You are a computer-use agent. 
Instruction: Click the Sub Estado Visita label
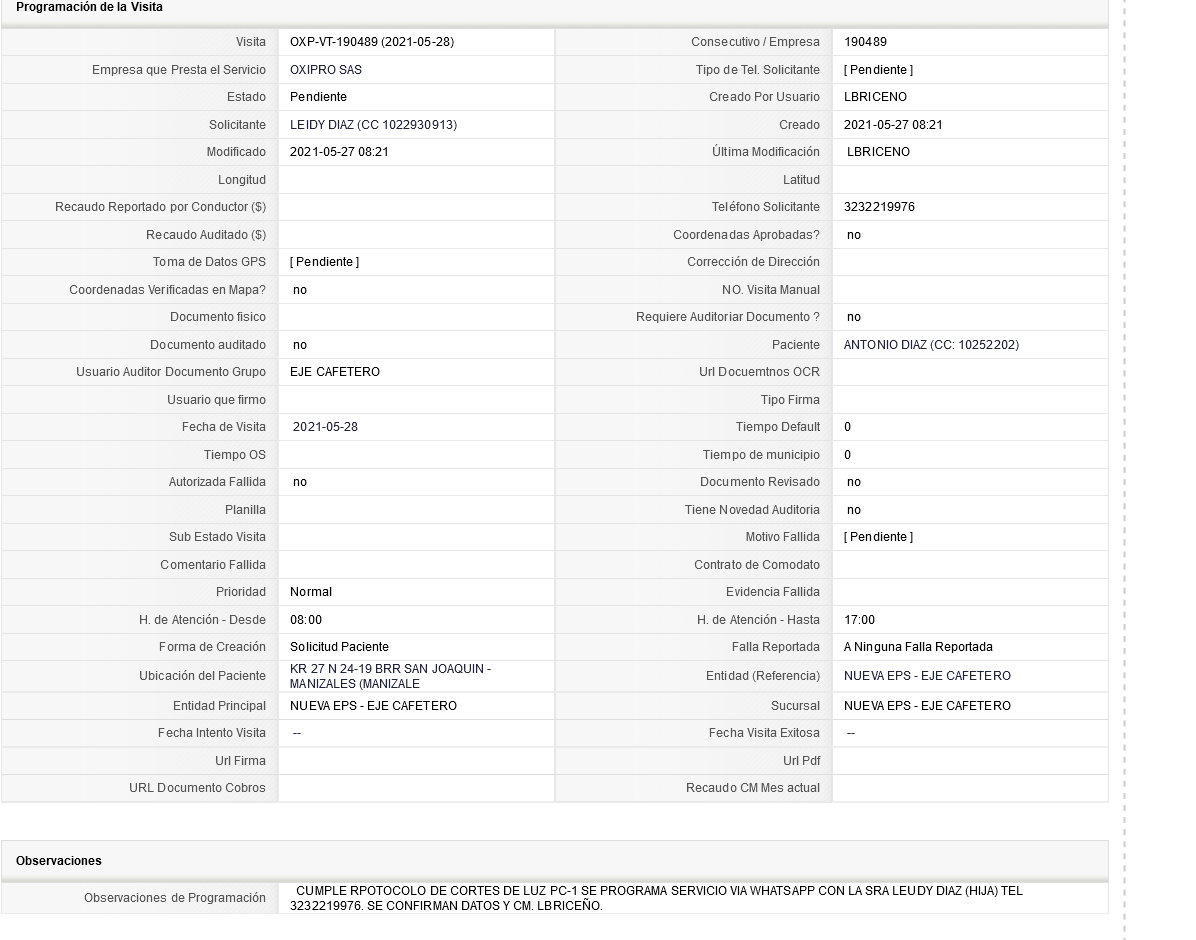tap(217, 537)
